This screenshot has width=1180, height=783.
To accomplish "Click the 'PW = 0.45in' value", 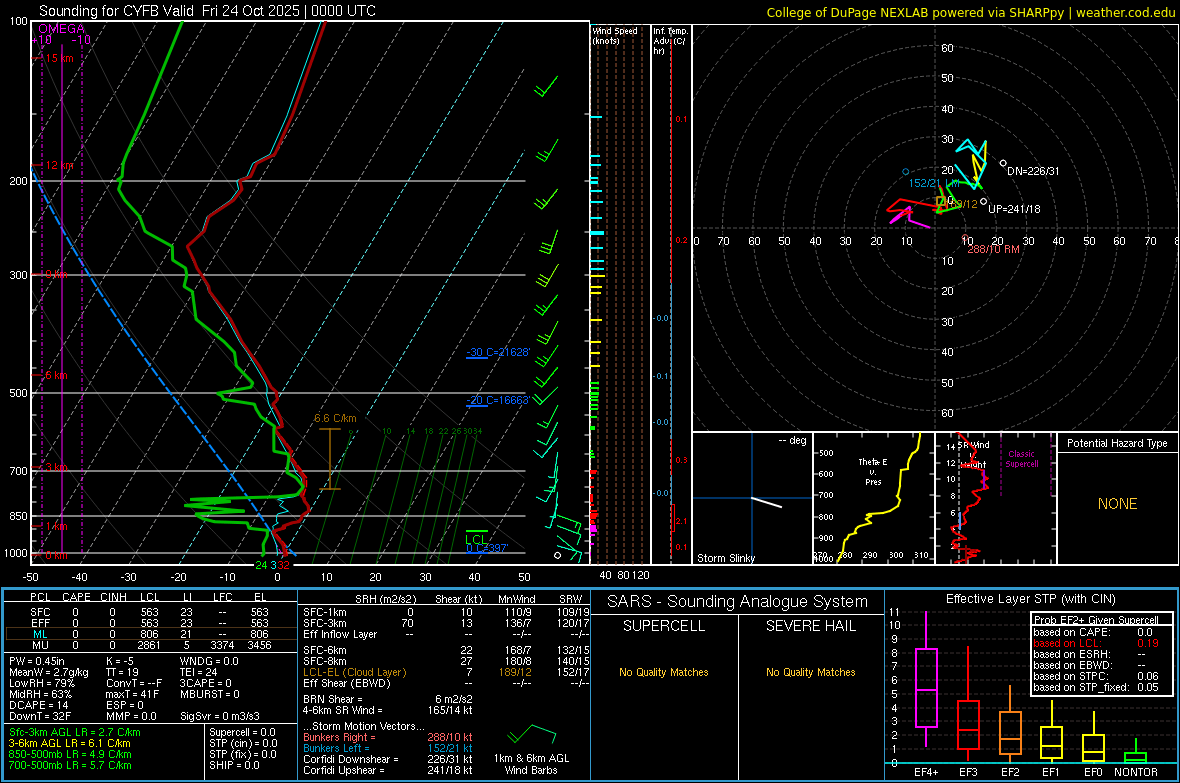I will click(x=36, y=661).
